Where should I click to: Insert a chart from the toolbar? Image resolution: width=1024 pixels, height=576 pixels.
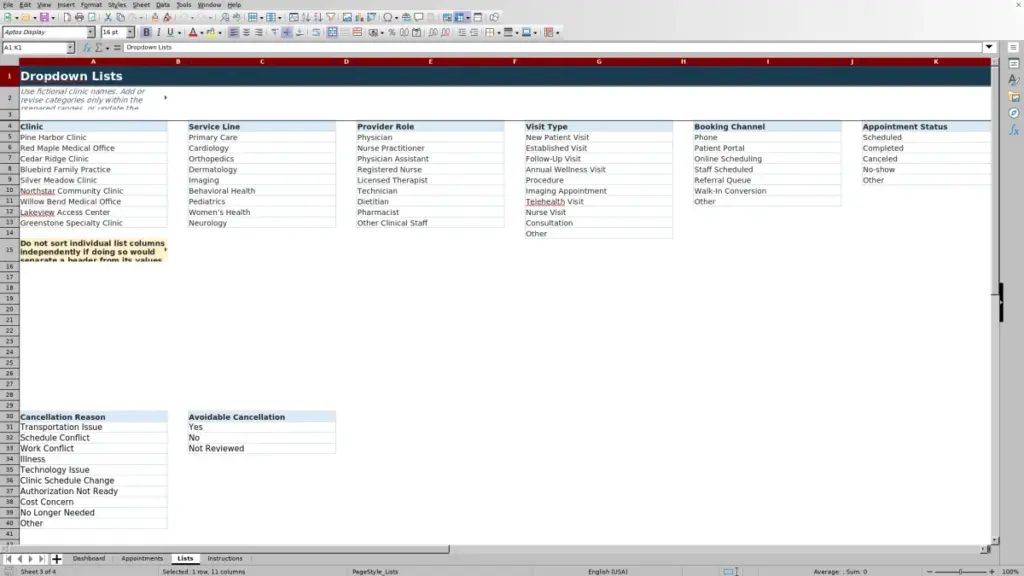tap(359, 18)
